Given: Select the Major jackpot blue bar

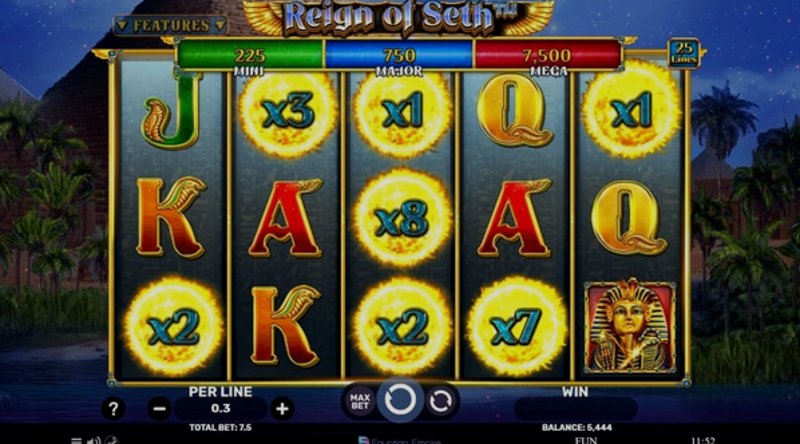Looking at the screenshot, I should (x=399, y=55).
